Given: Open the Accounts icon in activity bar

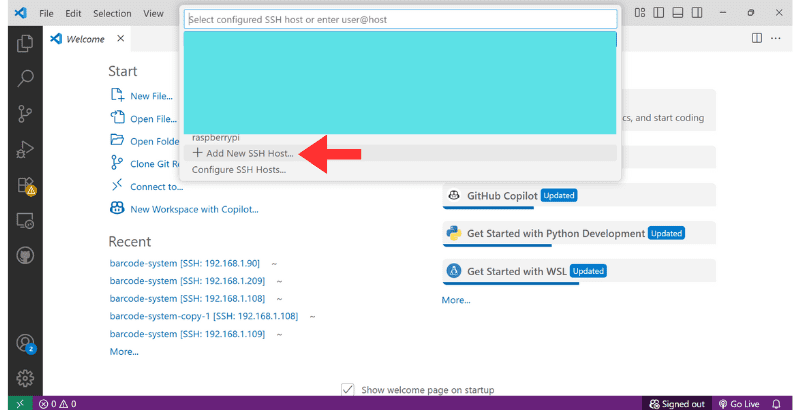Looking at the screenshot, I should [x=26, y=343].
